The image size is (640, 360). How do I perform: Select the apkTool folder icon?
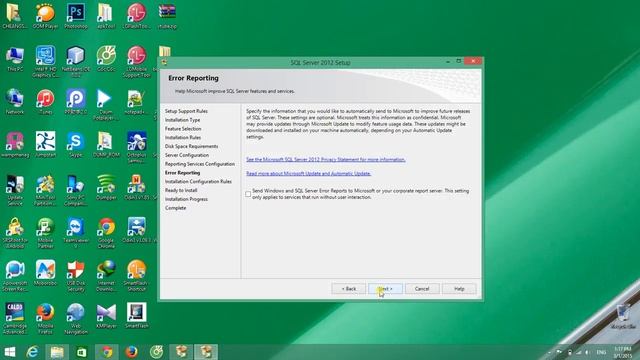click(106, 16)
